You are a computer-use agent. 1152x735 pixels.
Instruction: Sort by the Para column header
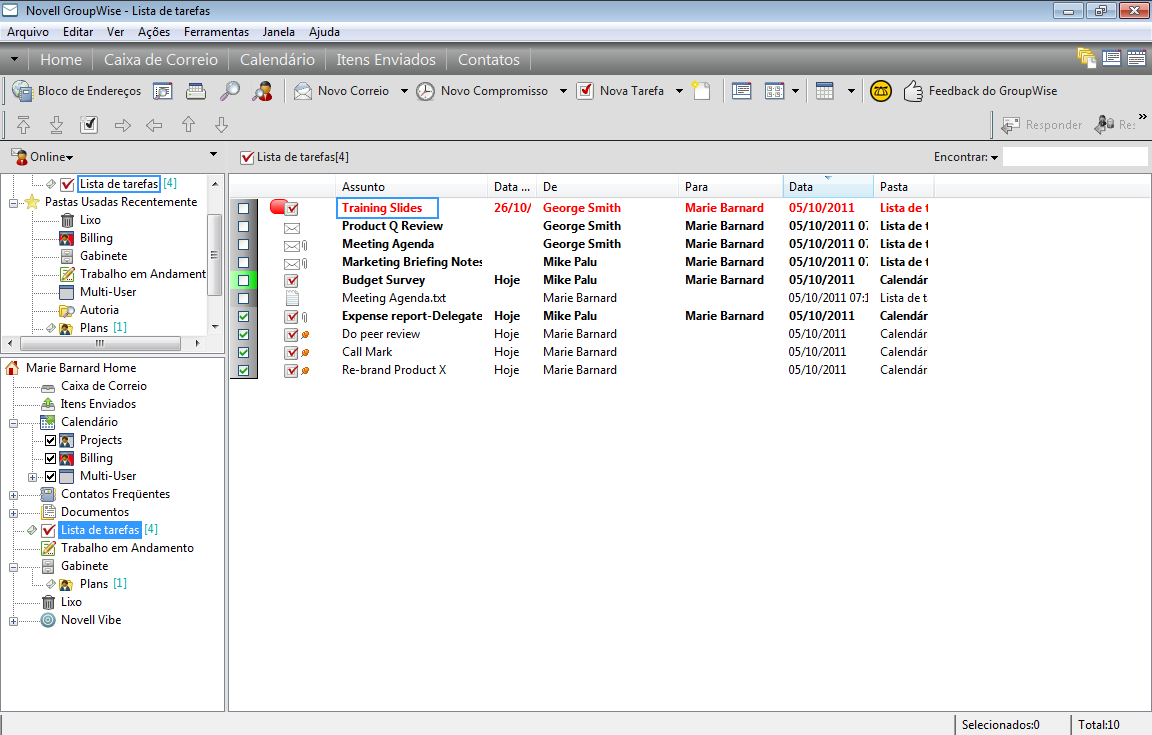click(x=731, y=187)
